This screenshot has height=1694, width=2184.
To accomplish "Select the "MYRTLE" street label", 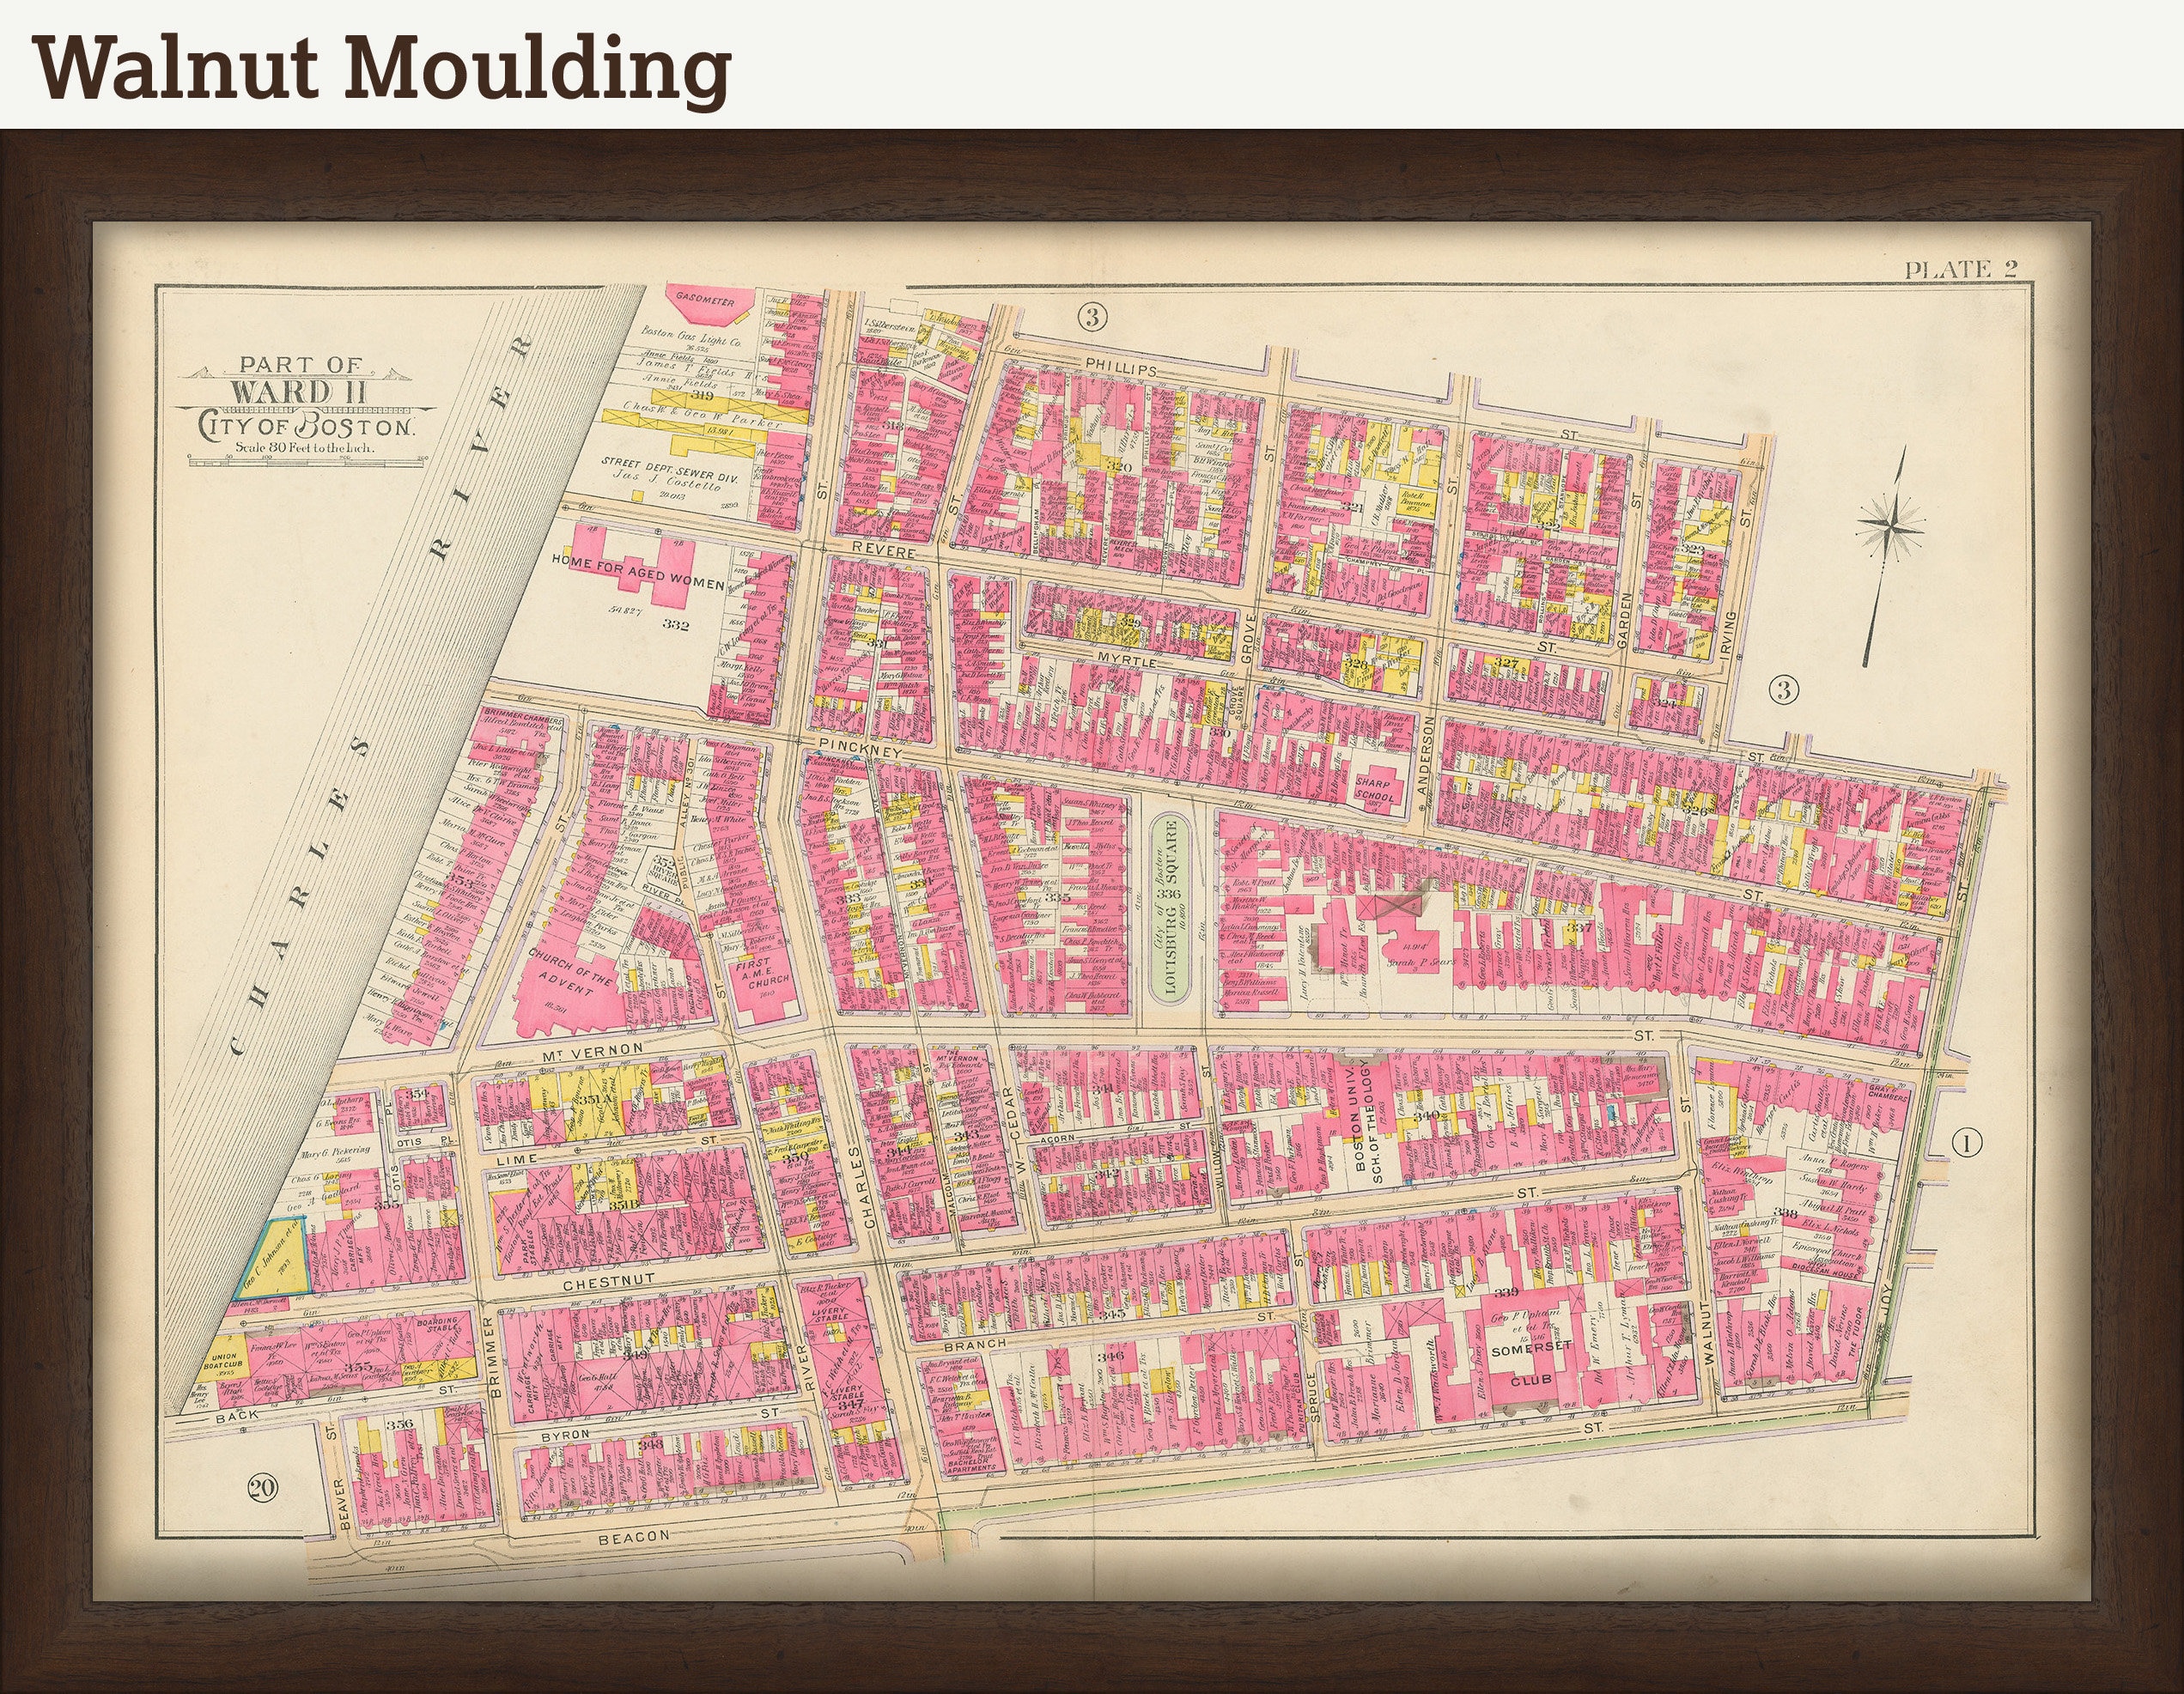I will pyautogui.click(x=1127, y=662).
